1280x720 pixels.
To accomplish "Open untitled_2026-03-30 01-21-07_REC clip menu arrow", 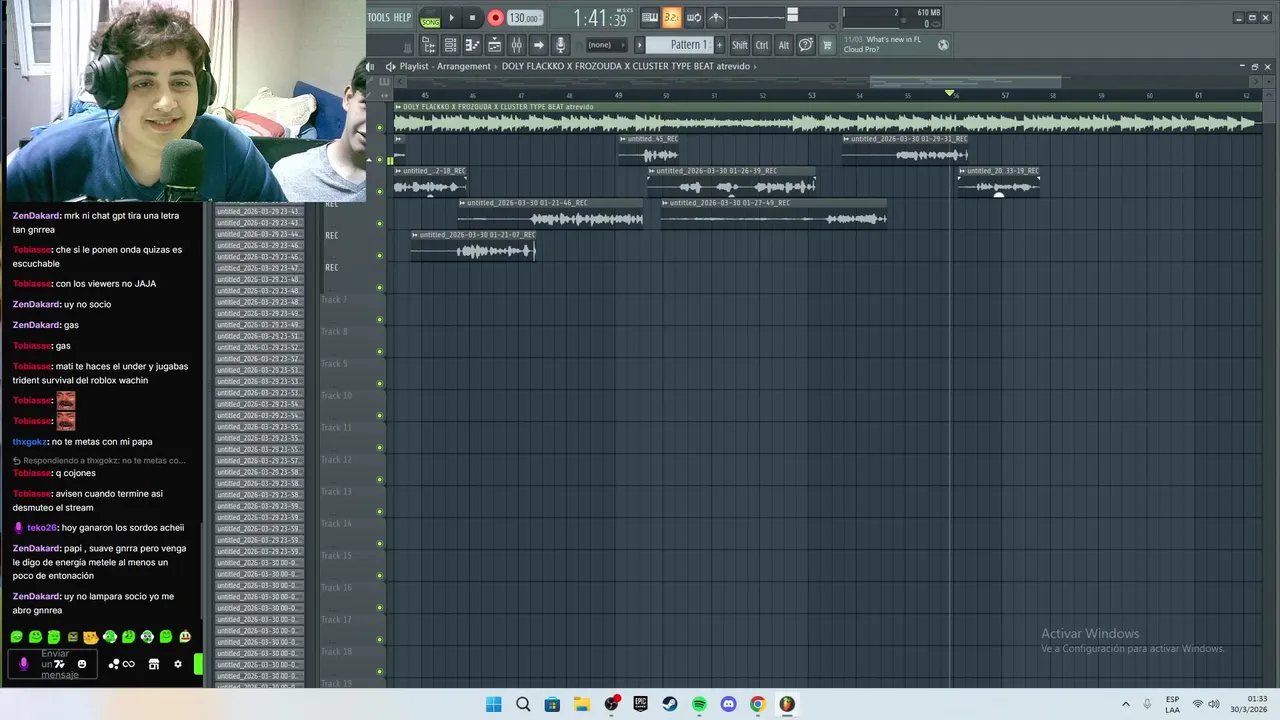I will [x=415, y=235].
